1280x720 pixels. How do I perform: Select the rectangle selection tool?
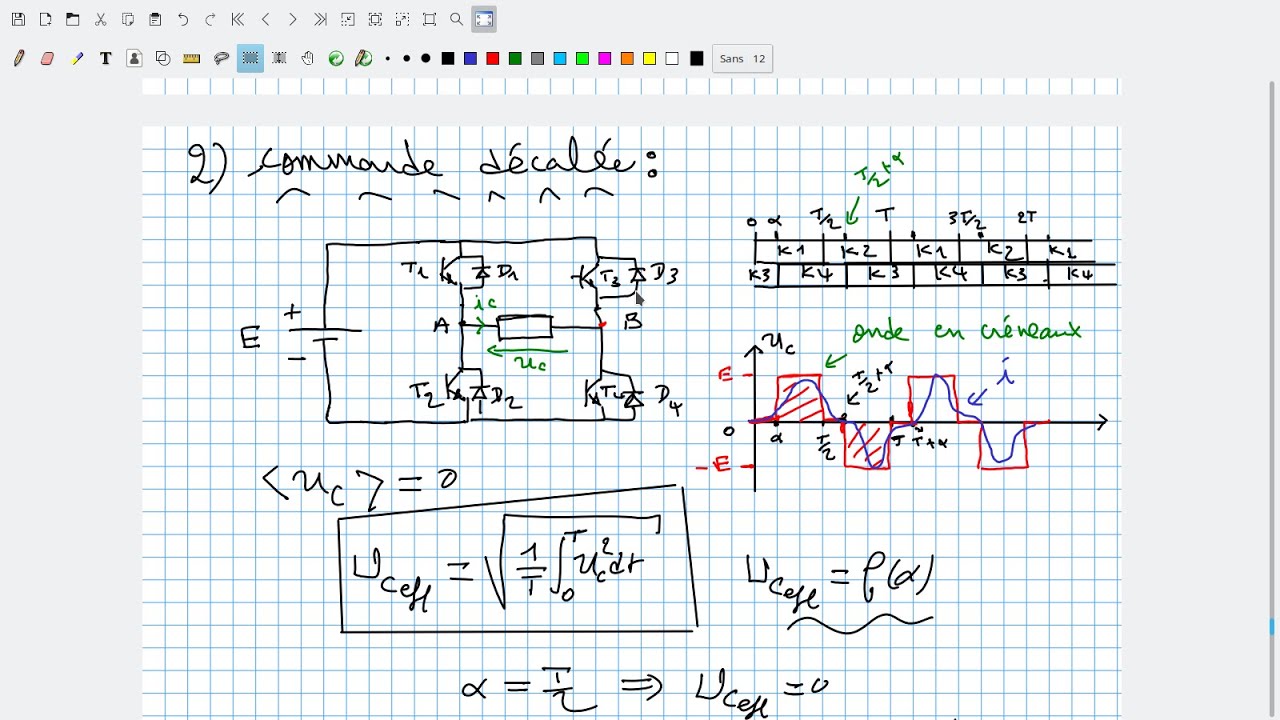coord(250,59)
